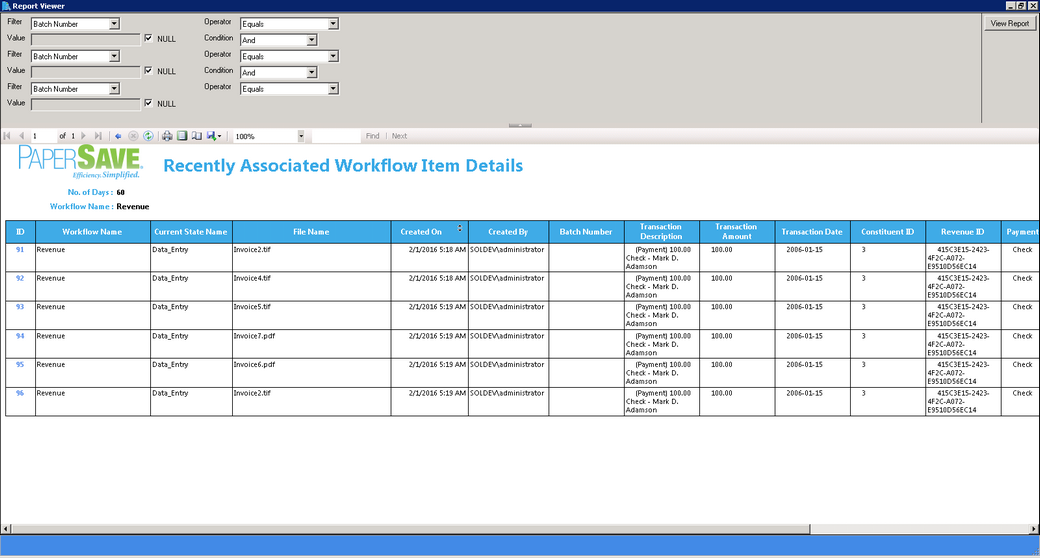The width and height of the screenshot is (1040, 558).
Task: Open workflow item ID 96
Action: [20, 393]
